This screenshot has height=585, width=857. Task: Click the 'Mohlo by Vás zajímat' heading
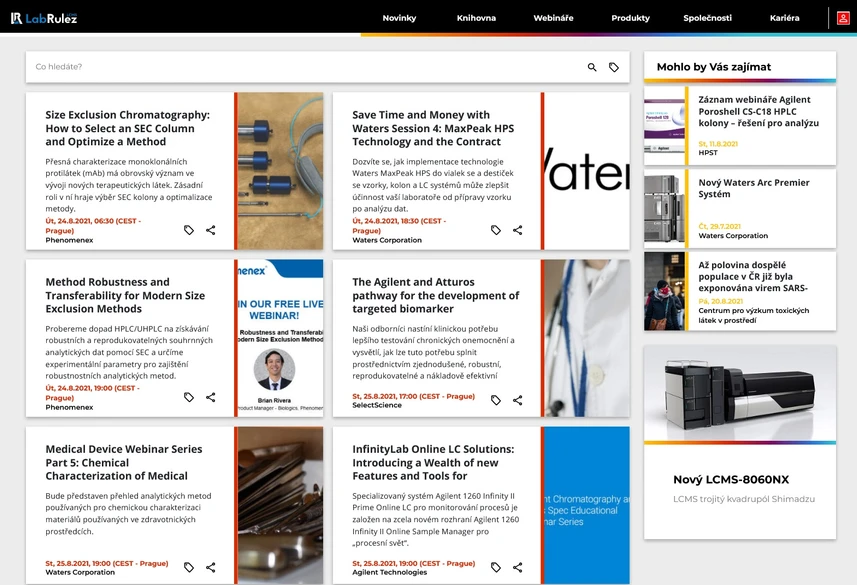714,67
